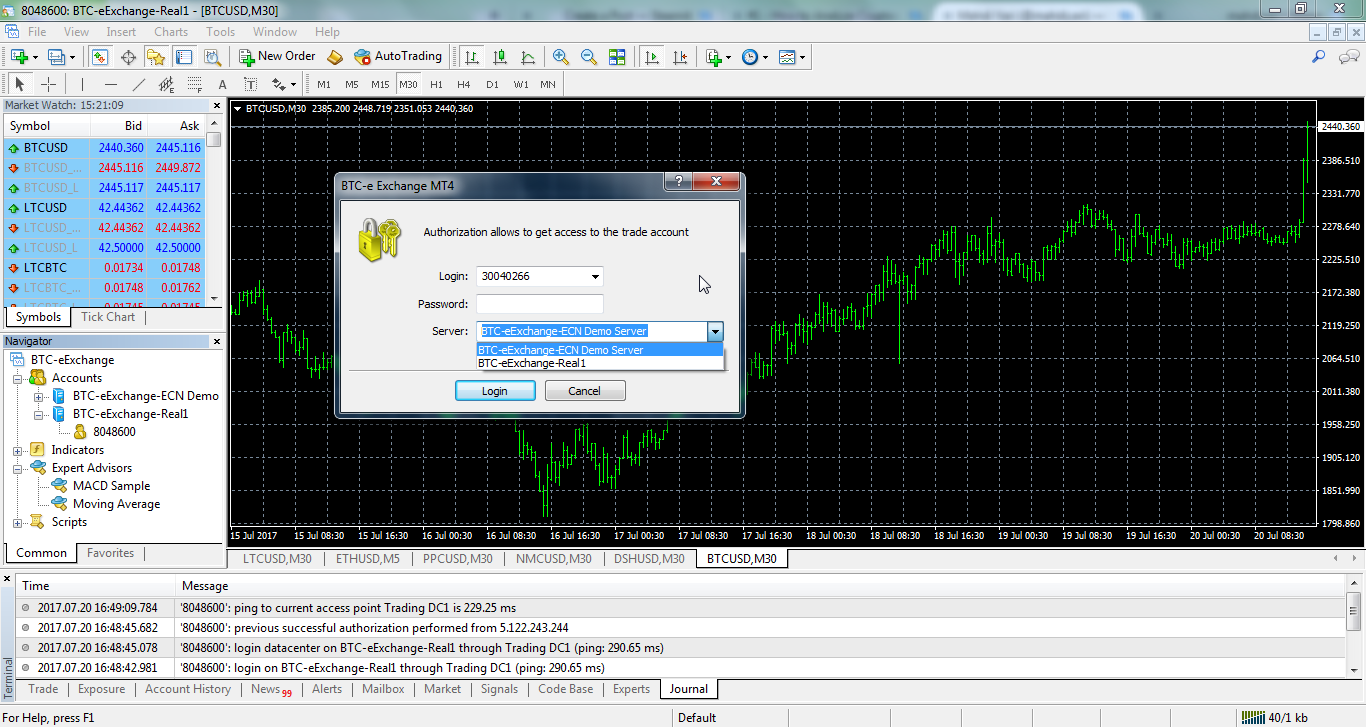
Task: Open the Charts menu
Action: coord(171,32)
